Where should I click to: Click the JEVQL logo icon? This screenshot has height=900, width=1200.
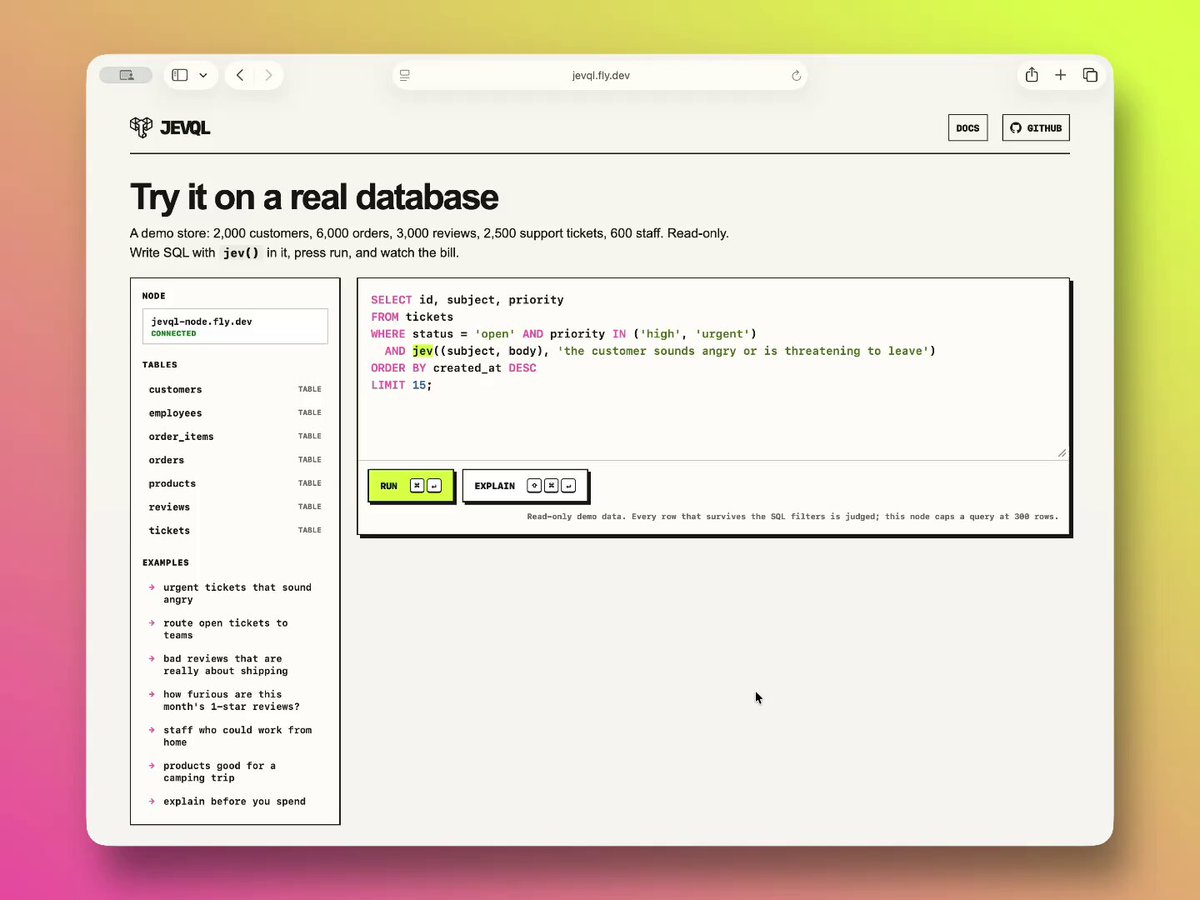pyautogui.click(x=141, y=127)
